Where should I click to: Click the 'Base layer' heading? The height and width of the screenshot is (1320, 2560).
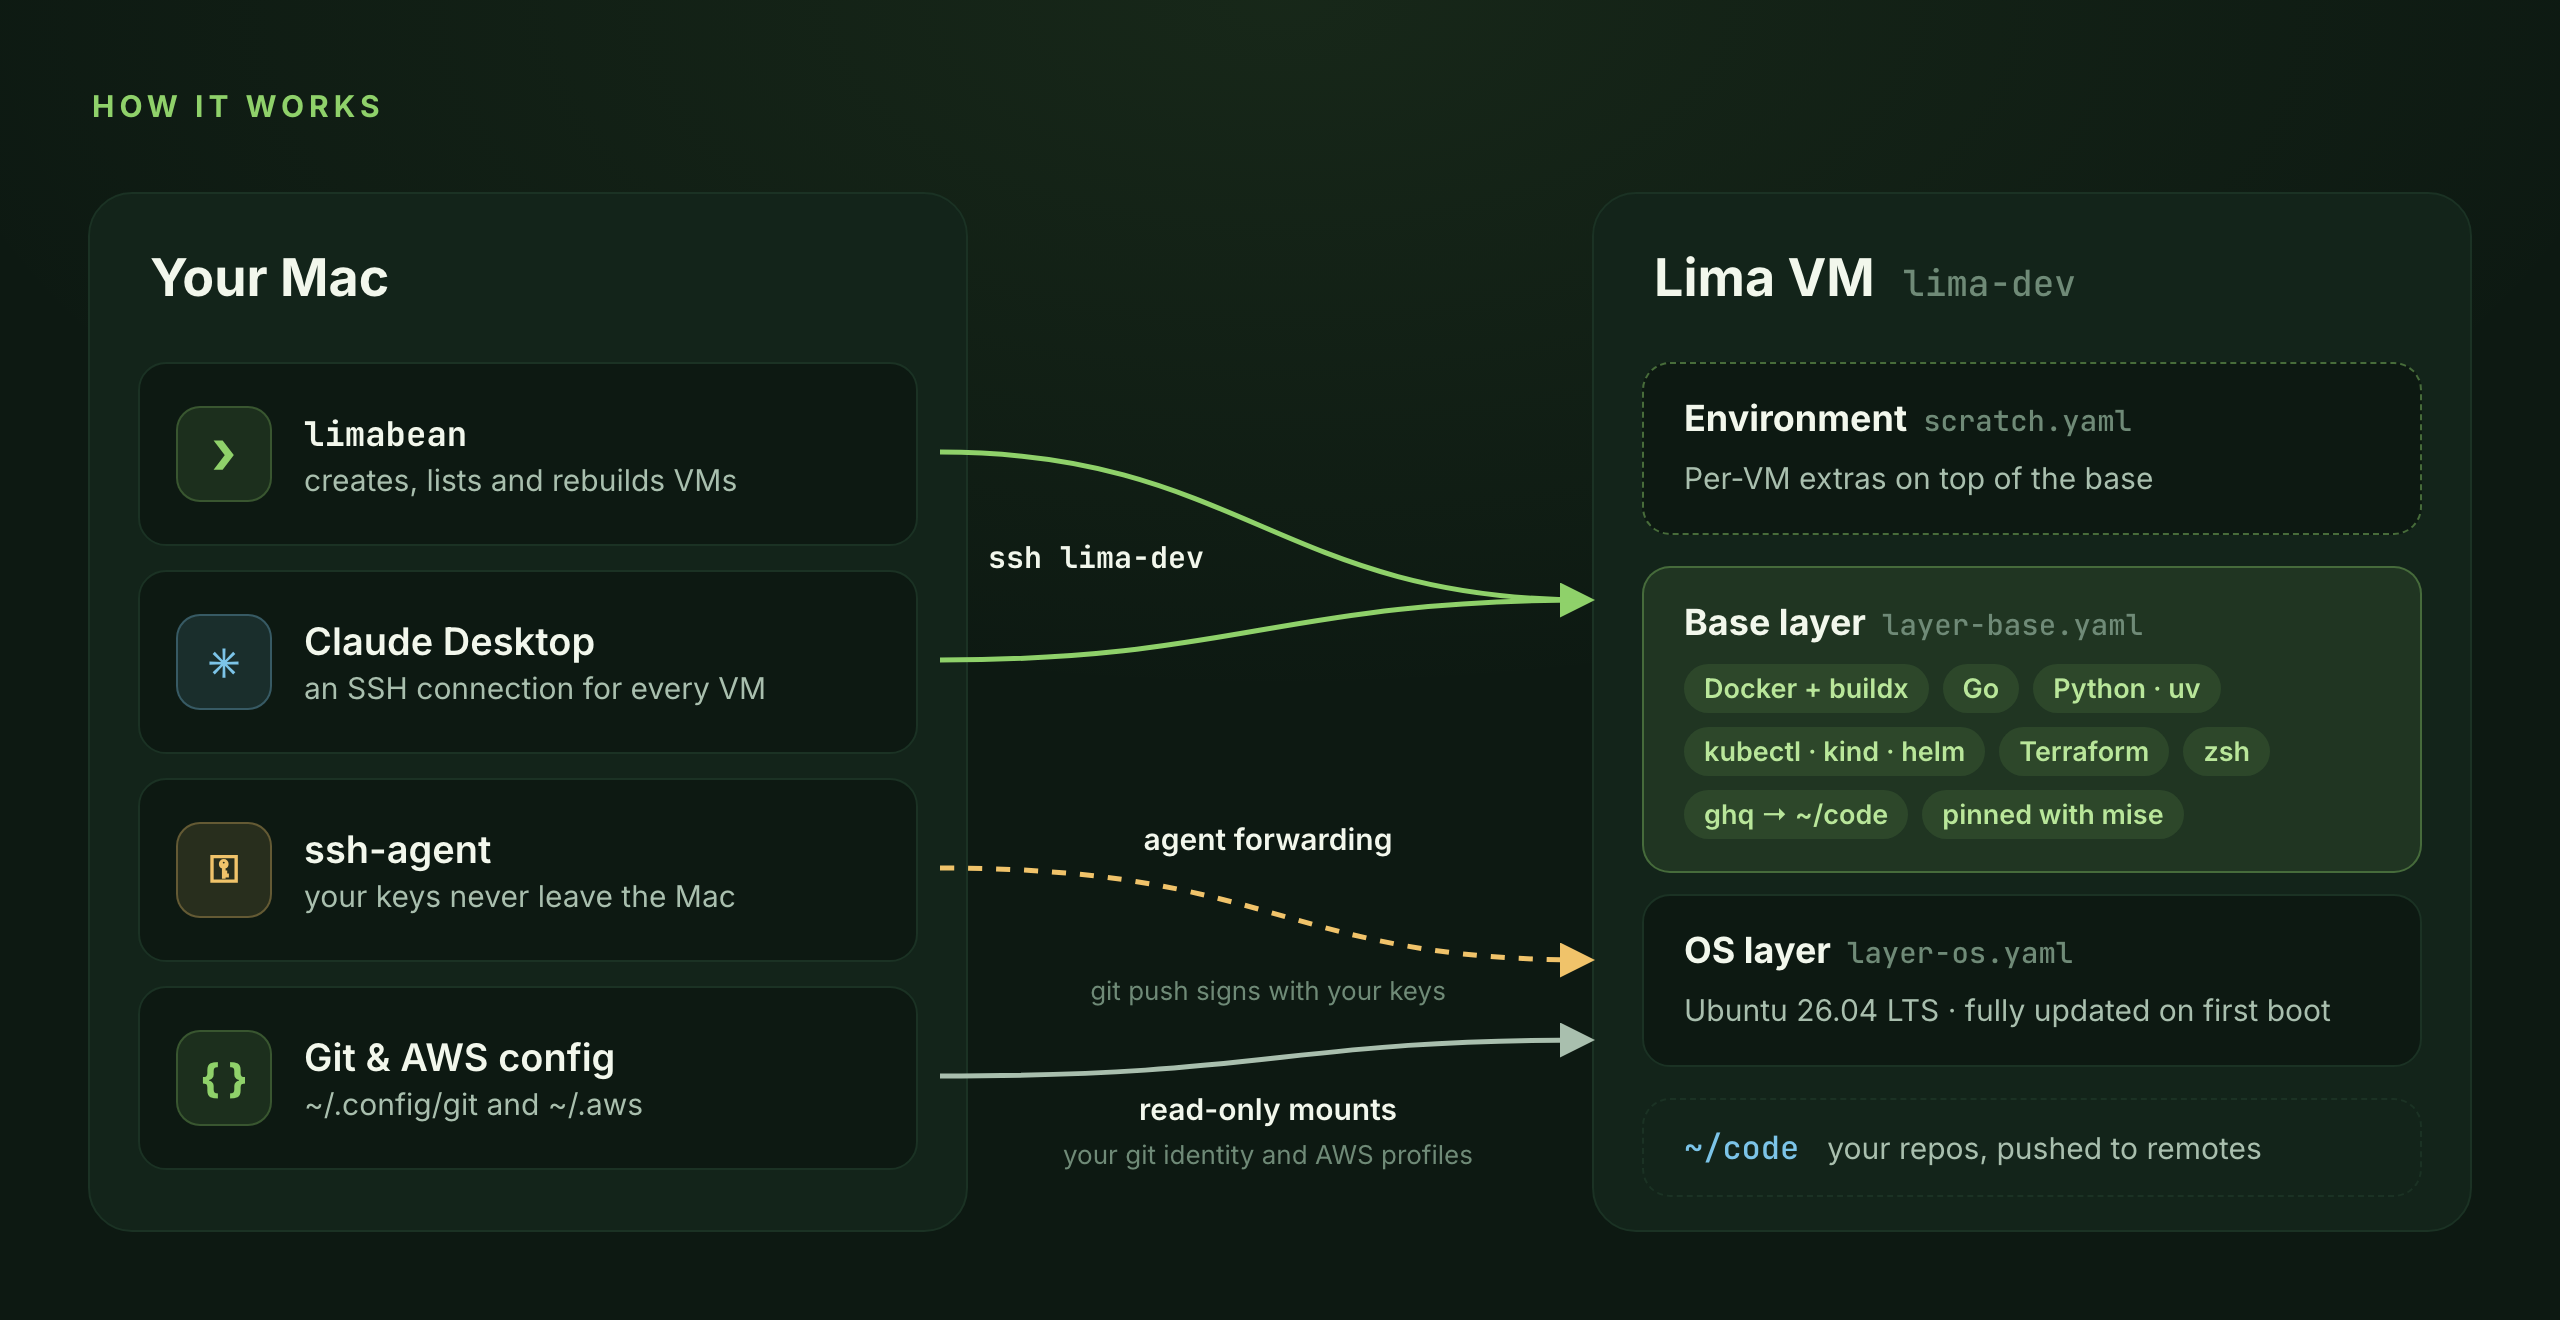coord(1774,622)
